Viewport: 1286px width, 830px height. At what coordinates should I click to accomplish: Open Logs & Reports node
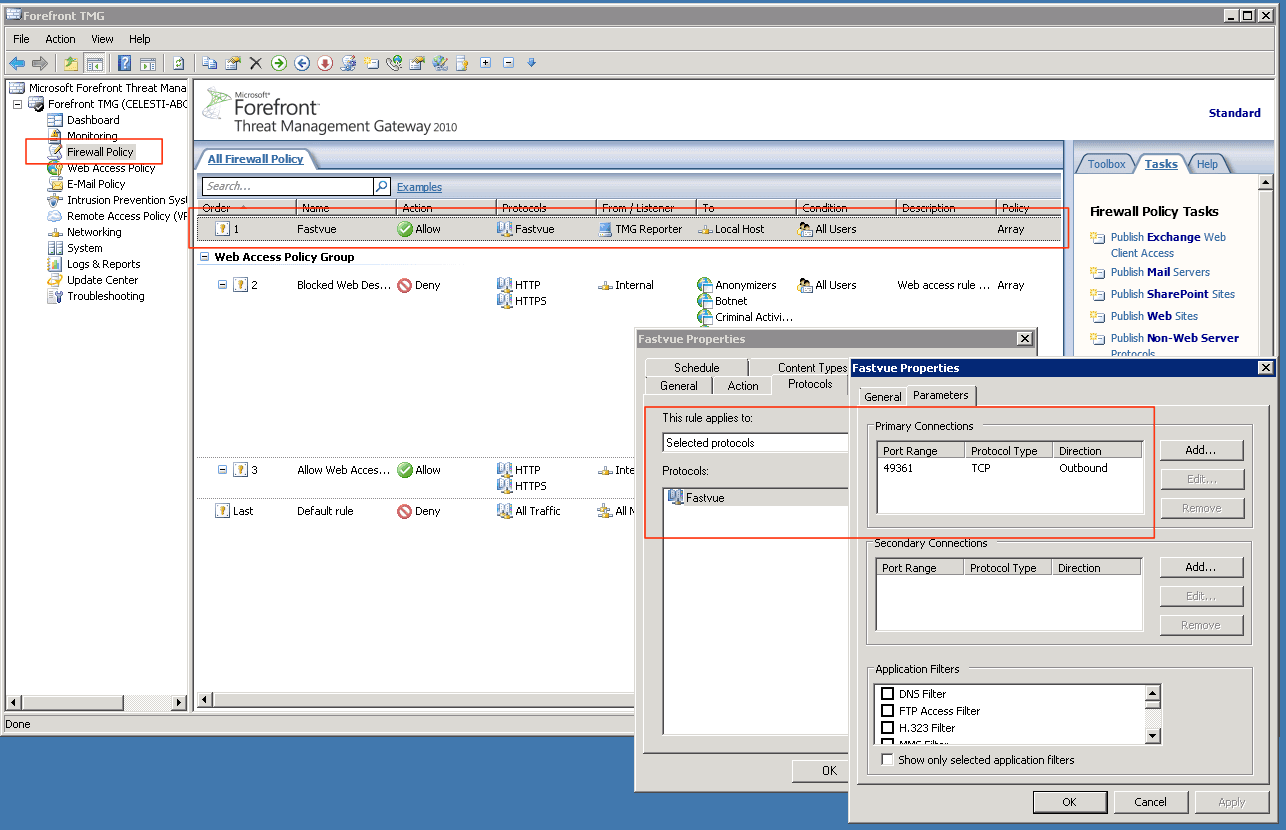coord(103,264)
